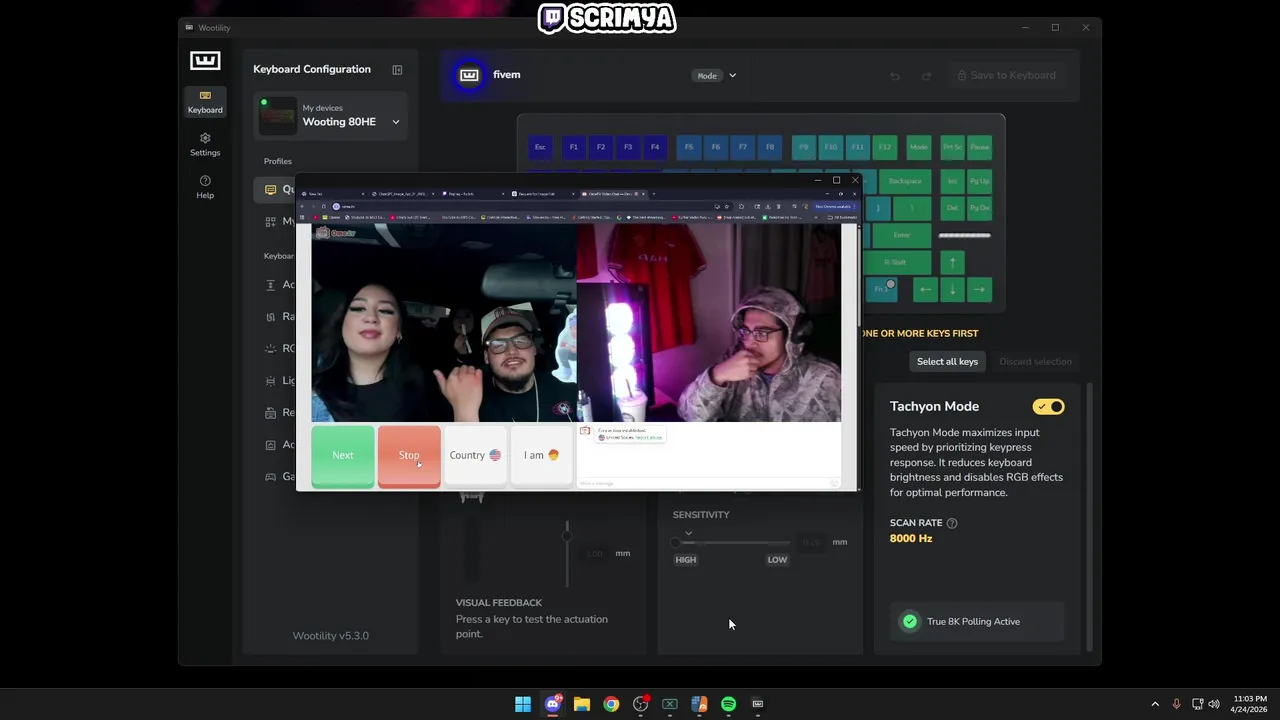
Task: Select the F1 key on keyboard layout
Action: tap(574, 147)
